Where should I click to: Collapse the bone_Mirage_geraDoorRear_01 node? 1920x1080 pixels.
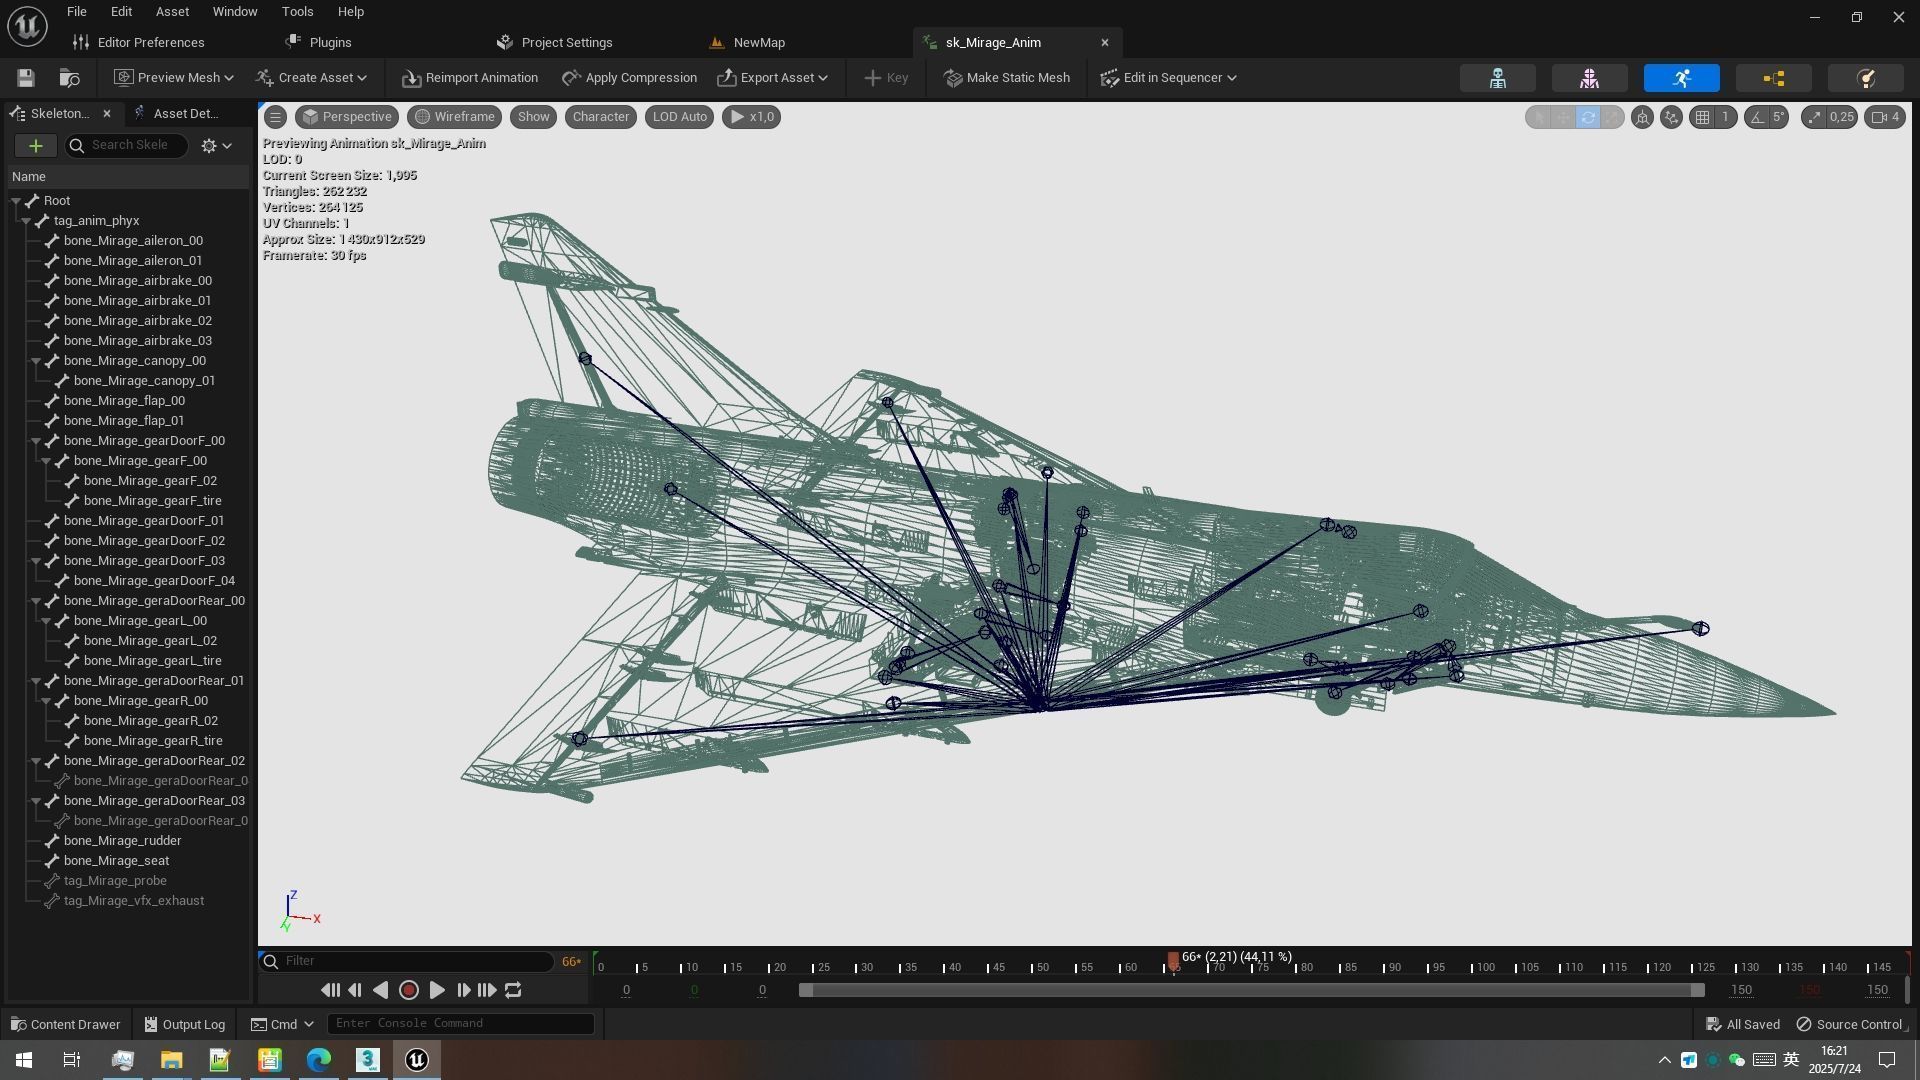coord(36,681)
